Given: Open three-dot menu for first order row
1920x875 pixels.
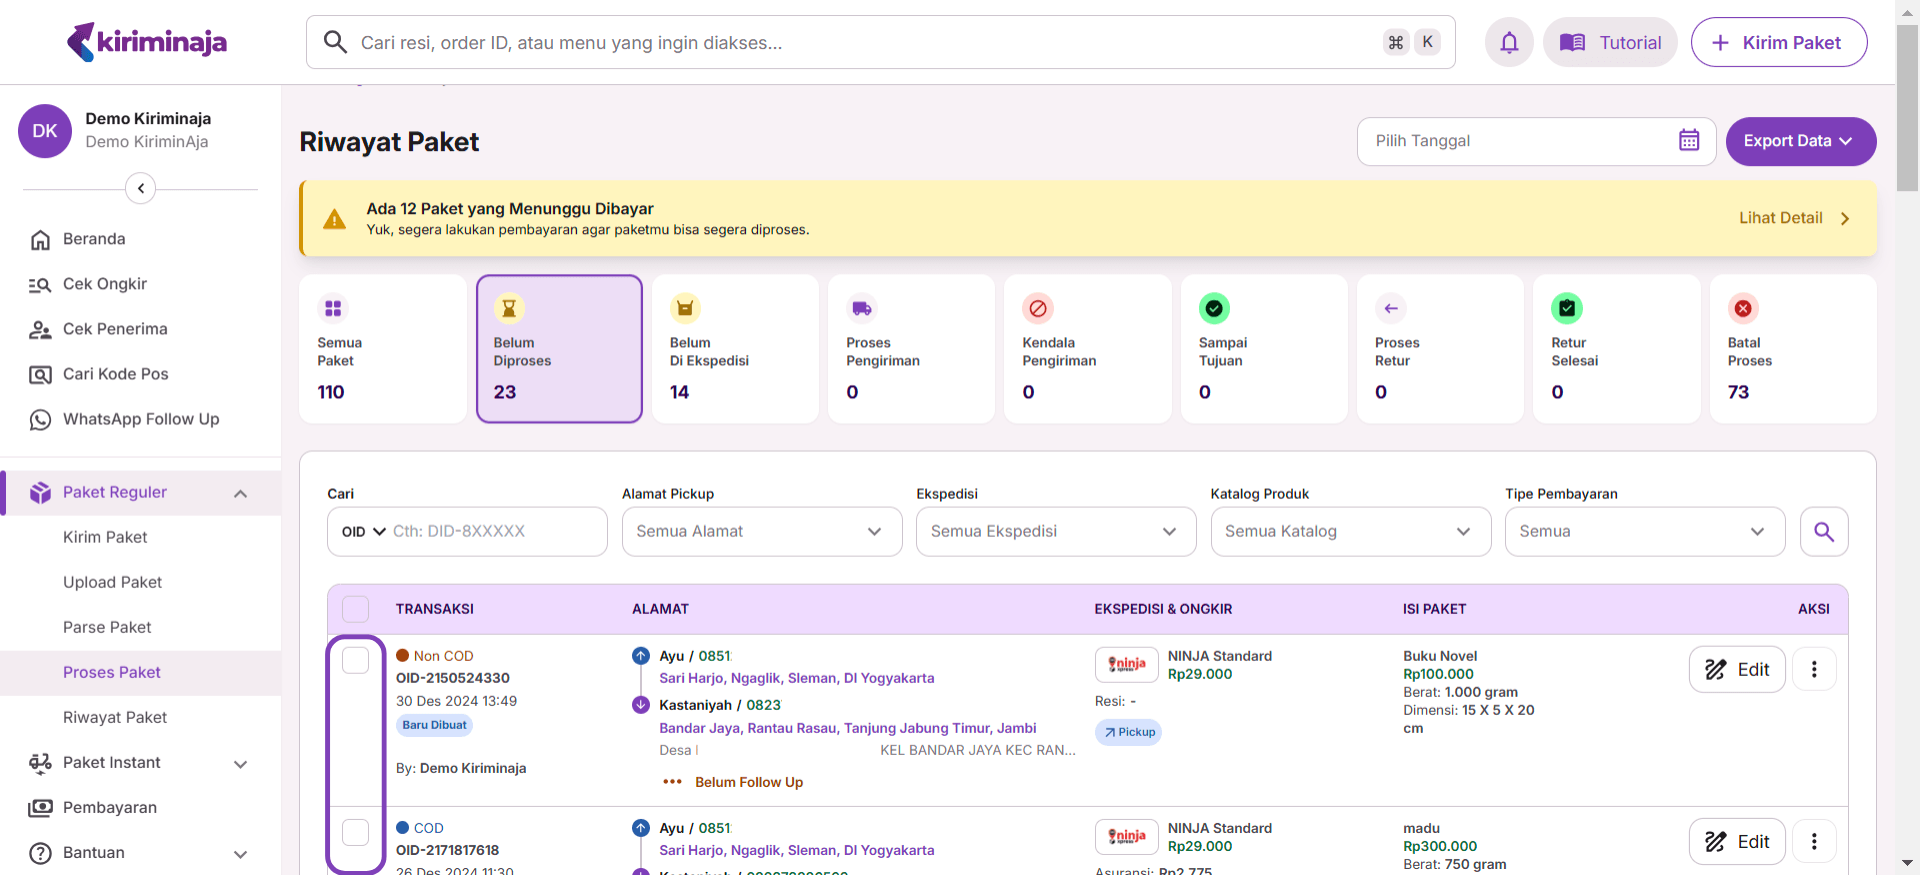Looking at the screenshot, I should click(1814, 670).
